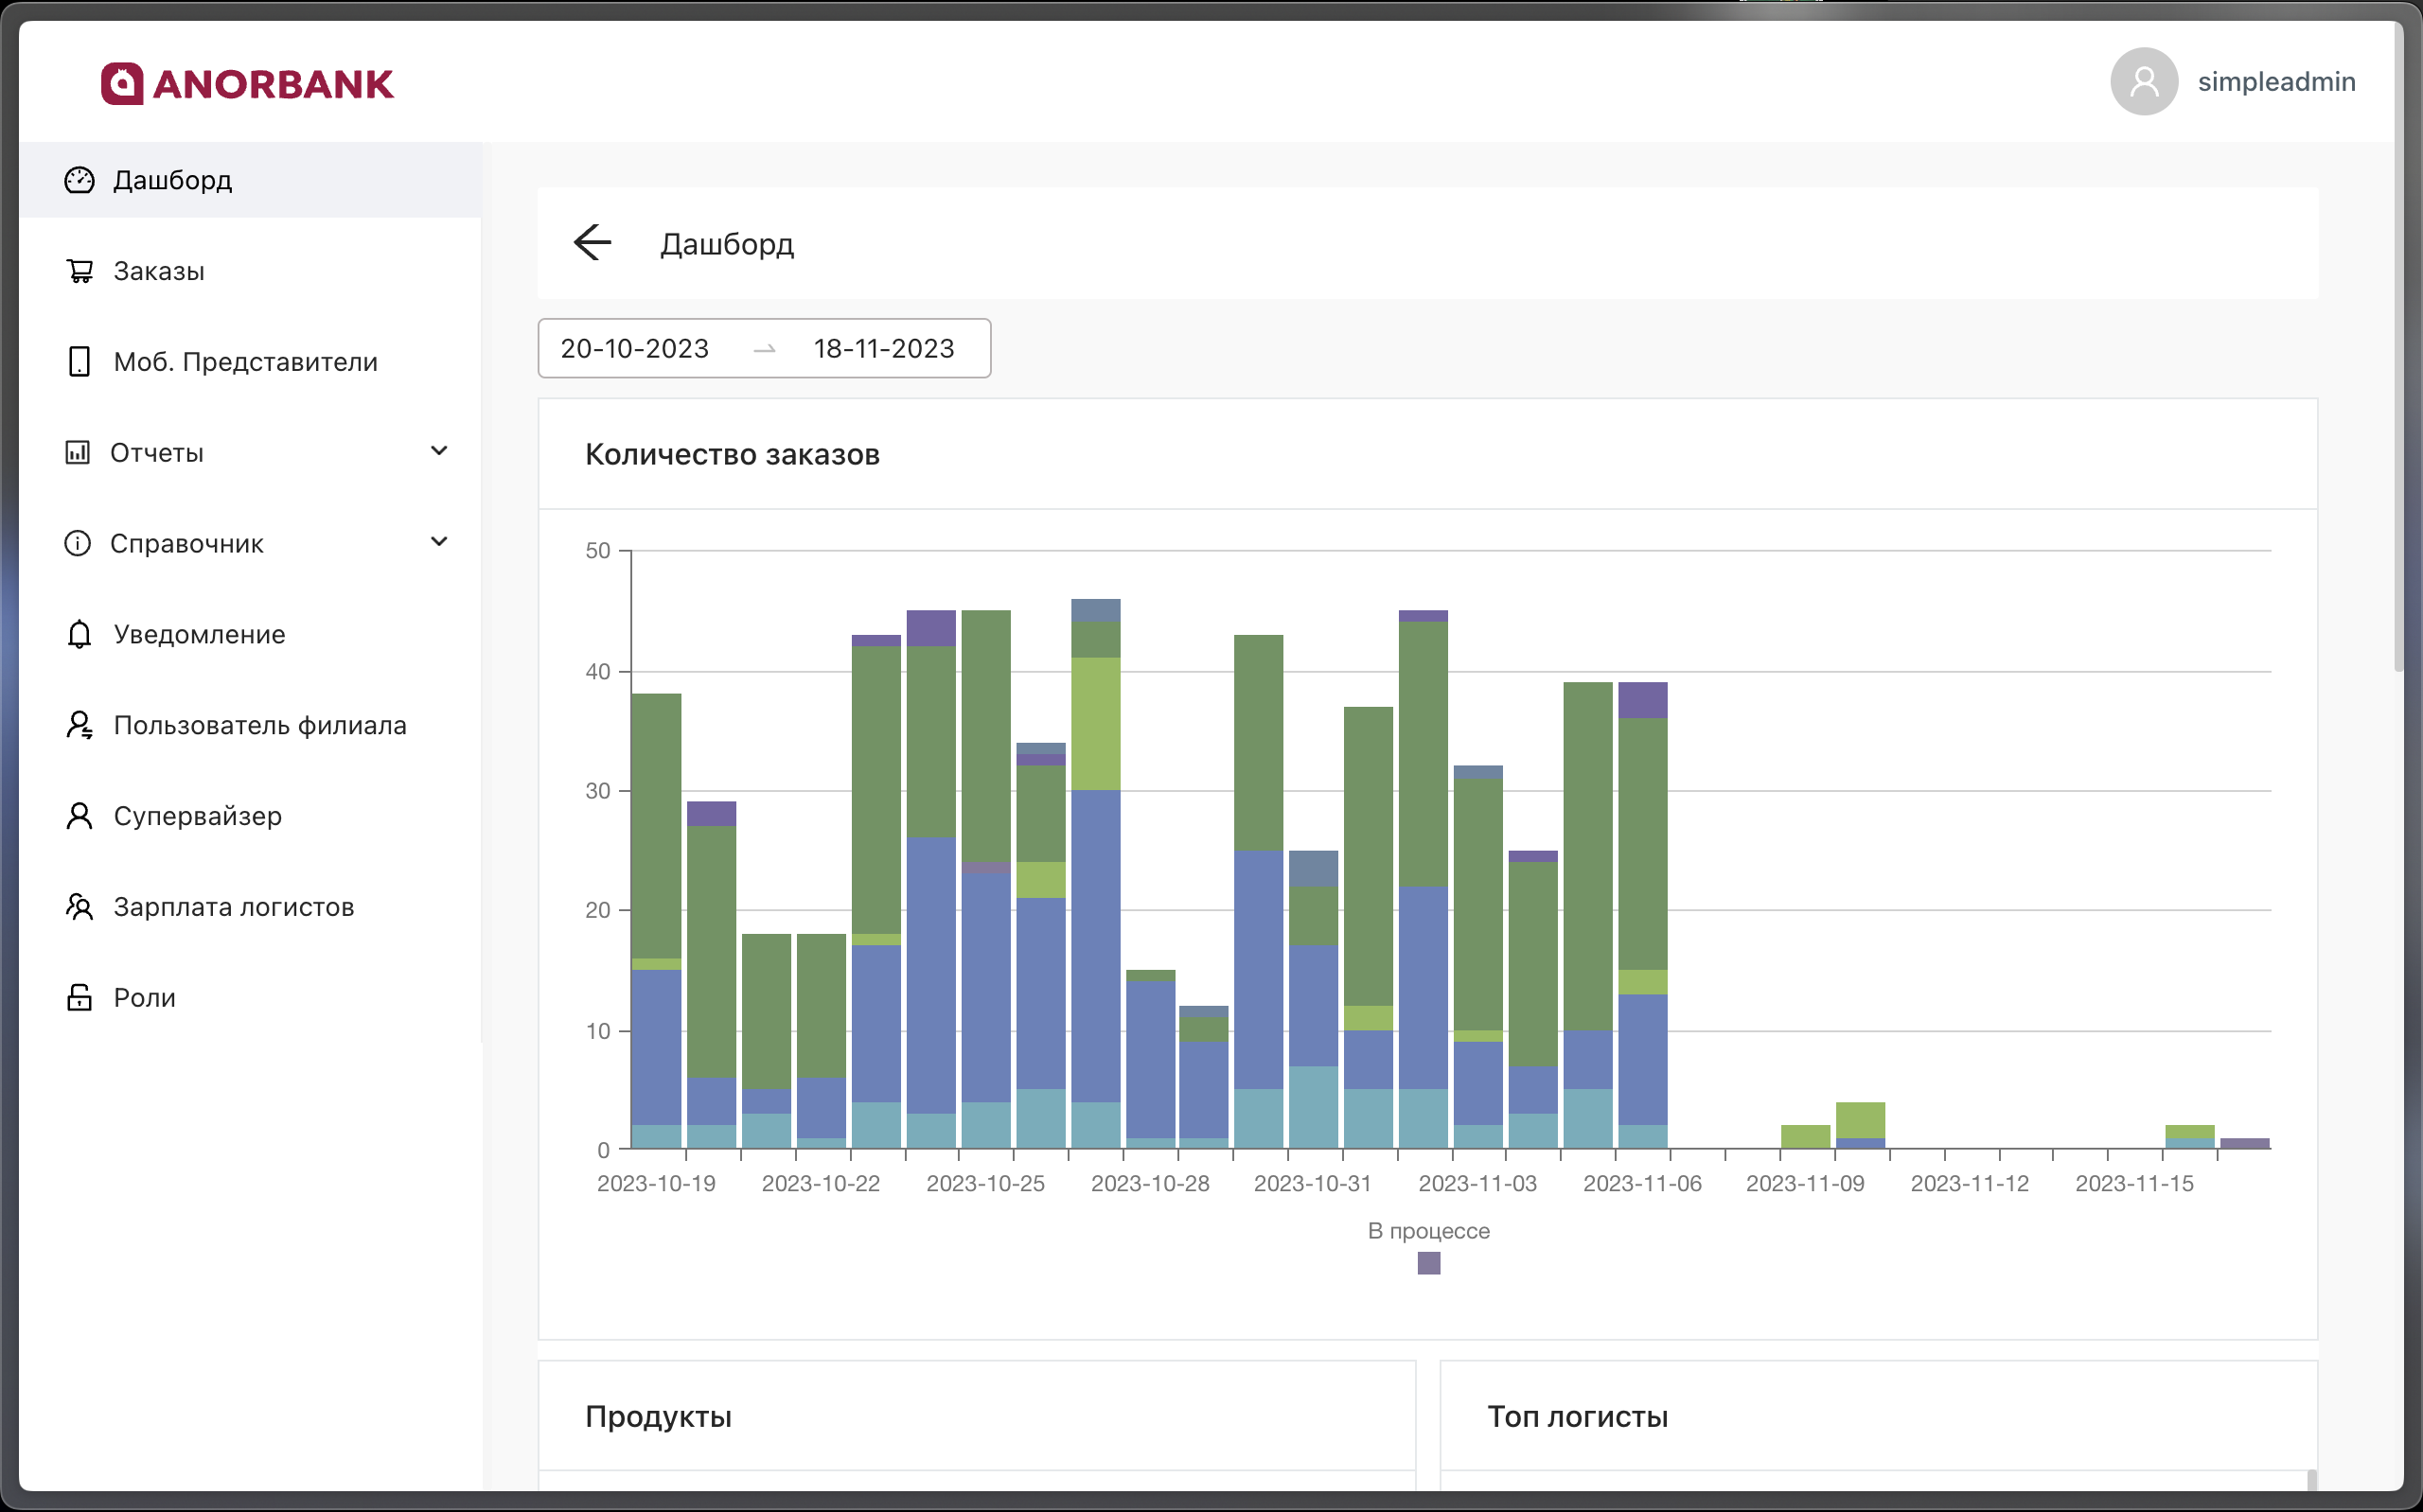
Task: Click the bell icon beside Уведомление
Action: point(79,635)
